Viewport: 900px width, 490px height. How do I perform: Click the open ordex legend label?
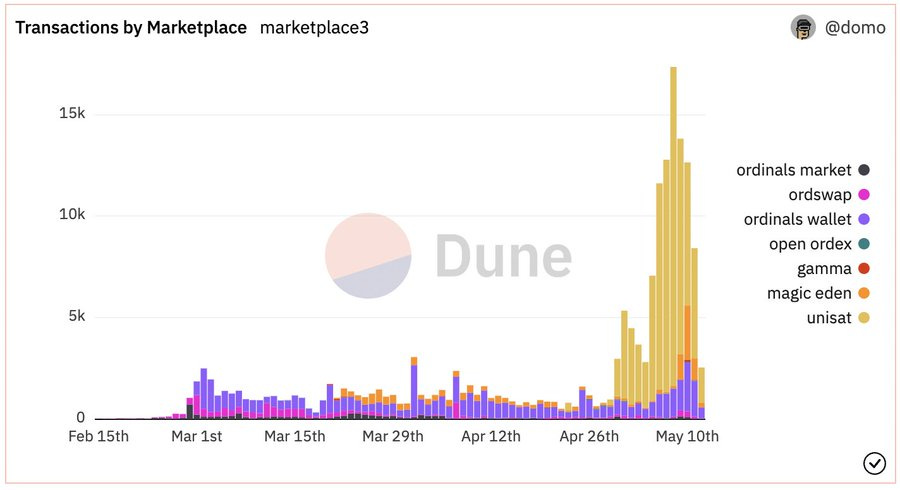pyautogui.click(x=810, y=244)
